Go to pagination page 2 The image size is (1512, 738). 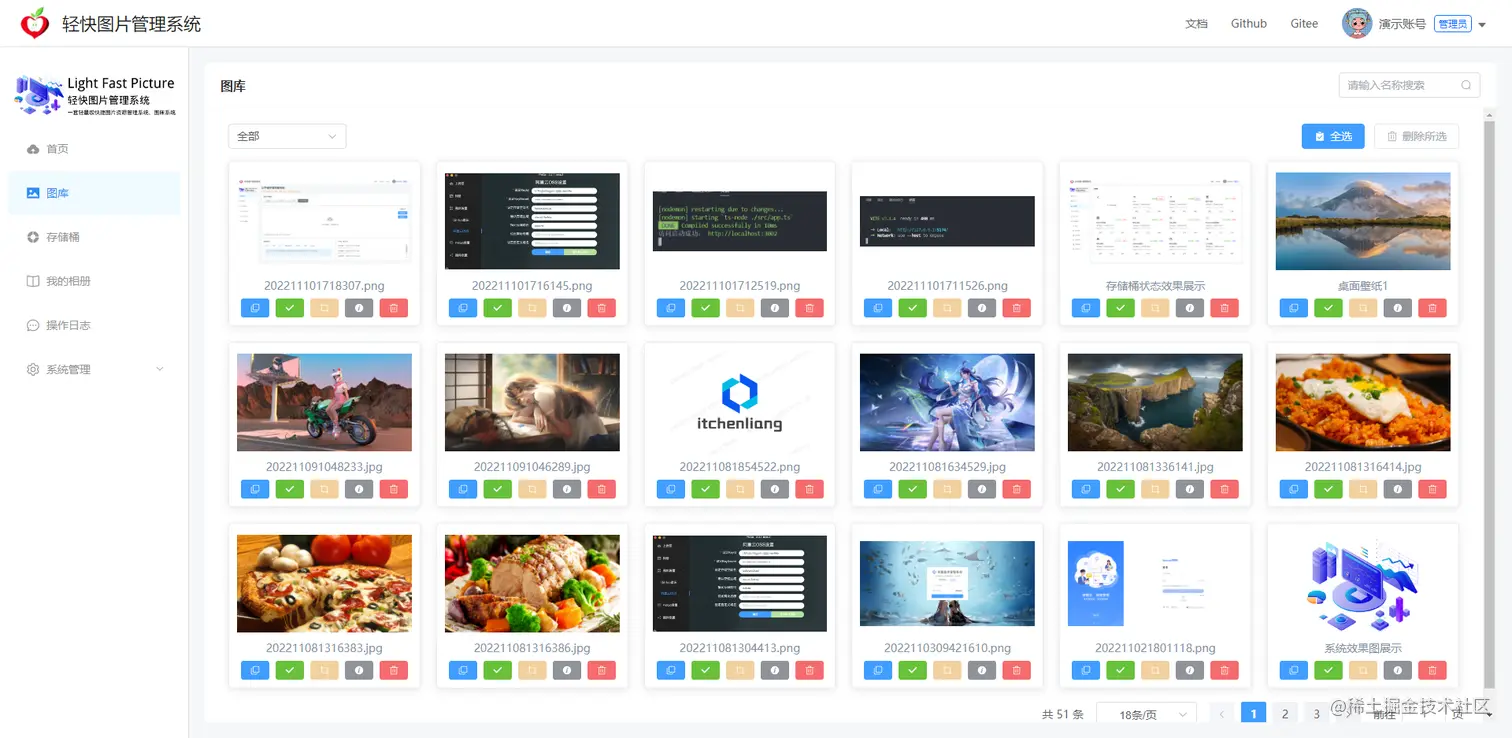1285,714
